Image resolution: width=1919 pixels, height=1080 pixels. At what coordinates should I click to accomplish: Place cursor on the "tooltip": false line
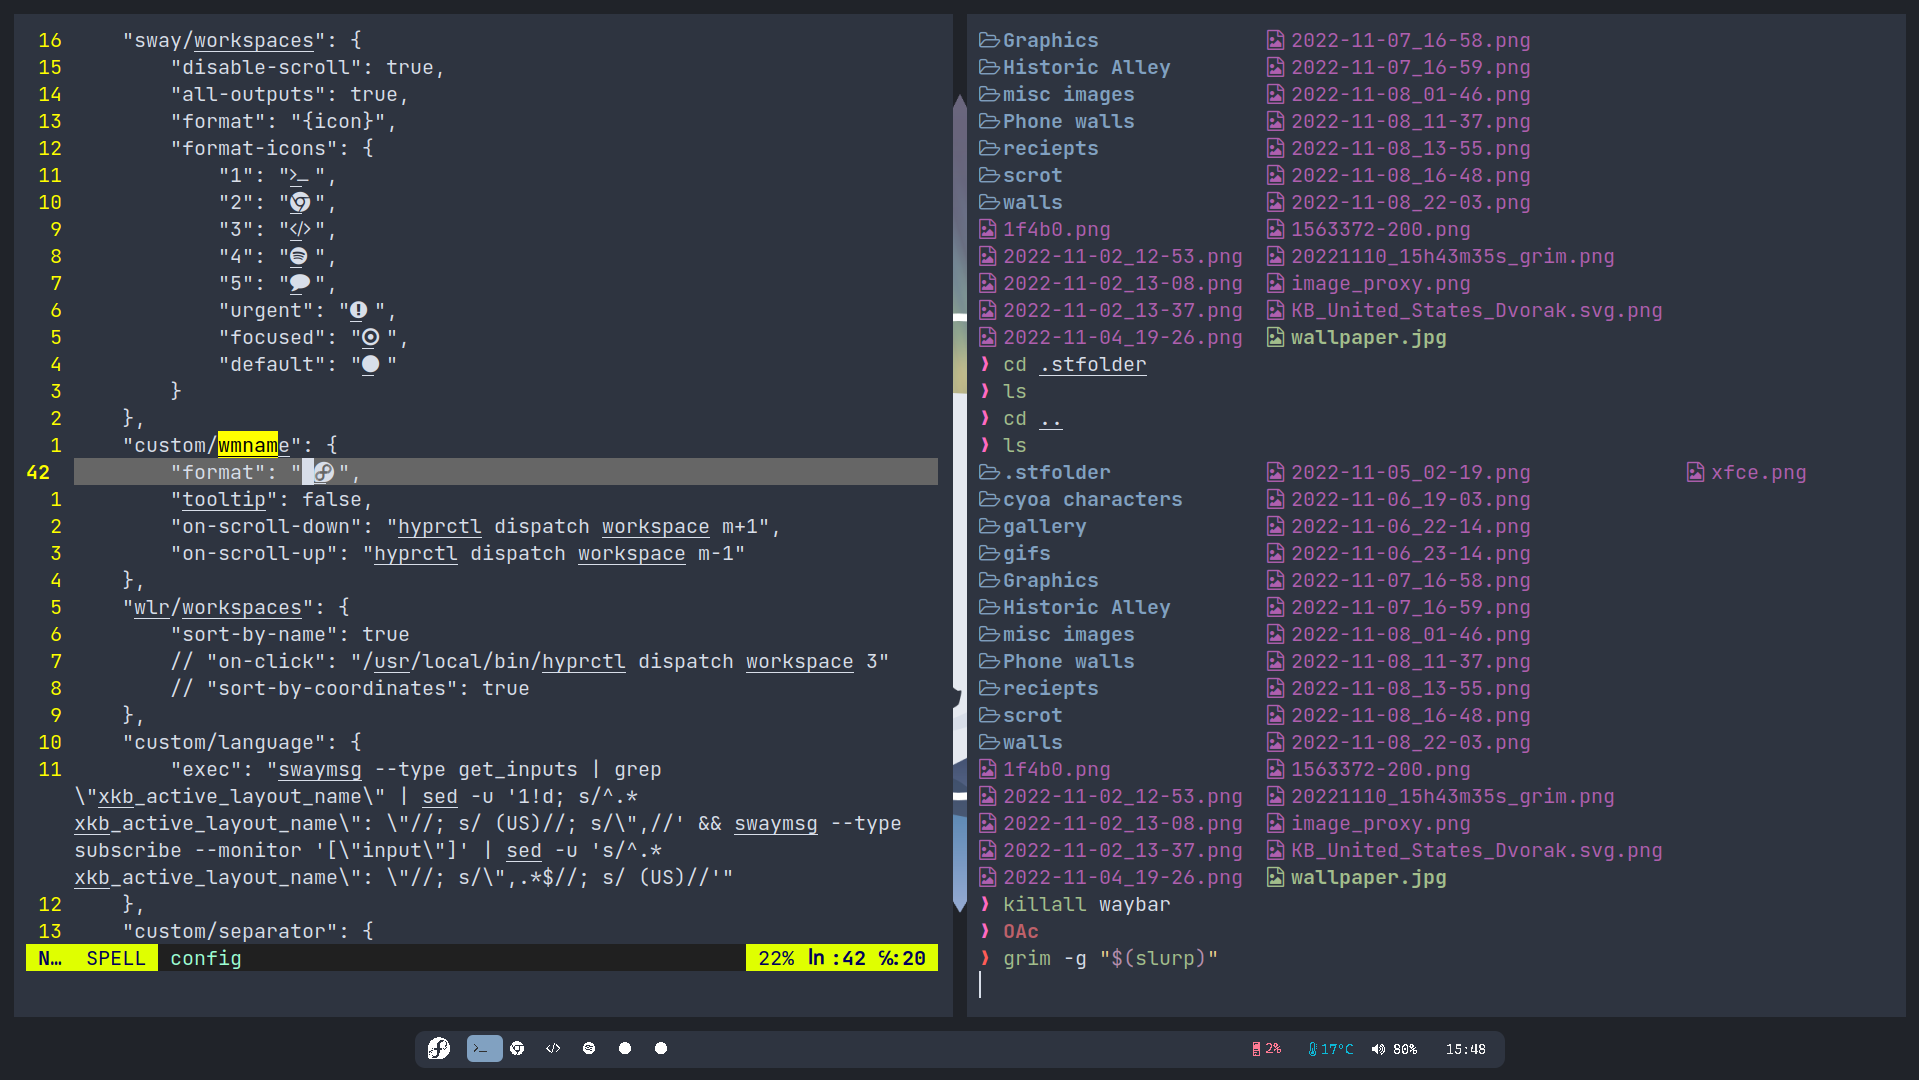coord(272,499)
